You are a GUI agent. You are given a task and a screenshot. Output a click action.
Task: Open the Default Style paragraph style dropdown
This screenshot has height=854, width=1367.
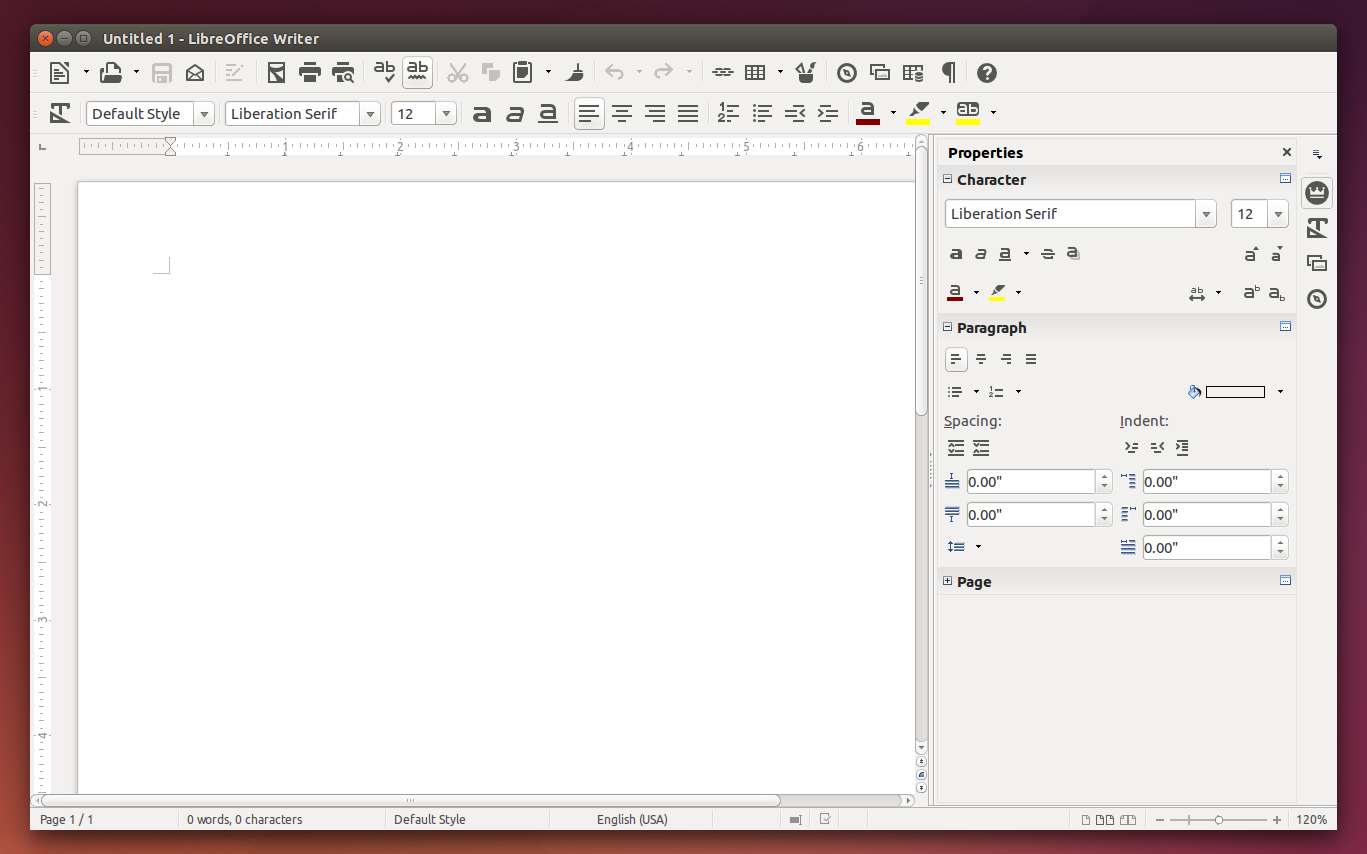205,114
